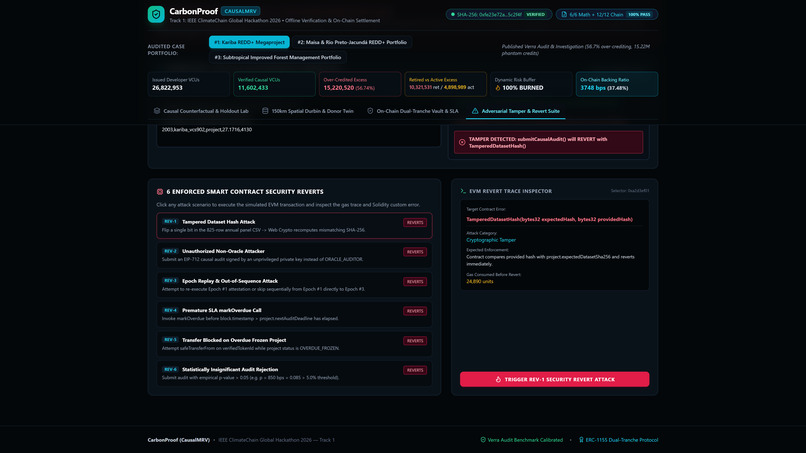Open the Adversarial Tamper & Revert Suite tab

[x=516, y=111]
